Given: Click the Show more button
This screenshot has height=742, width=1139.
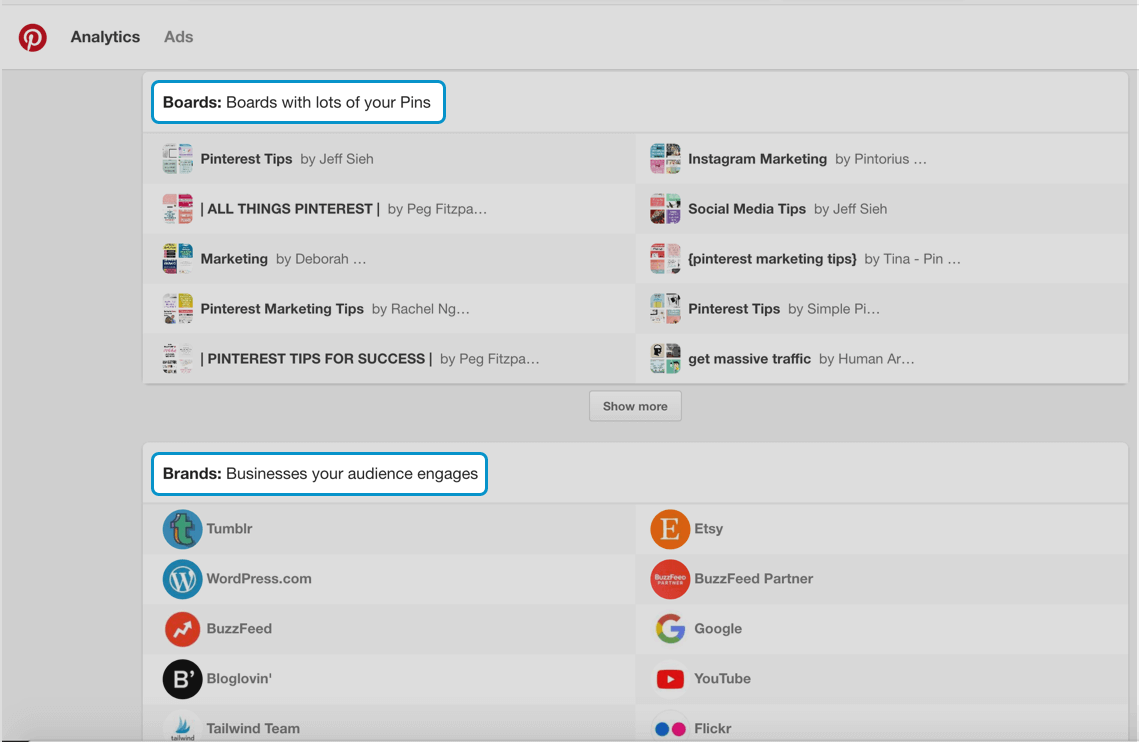Looking at the screenshot, I should (635, 406).
